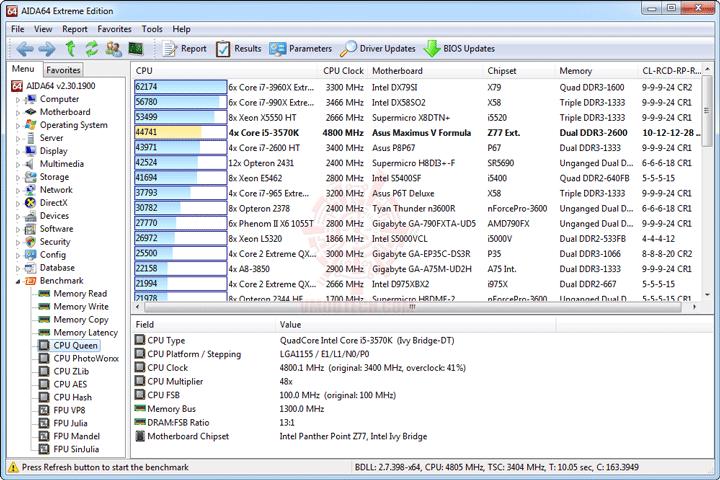
Task: Select the 62174 score bar row
Action: pyautogui.click(x=180, y=87)
